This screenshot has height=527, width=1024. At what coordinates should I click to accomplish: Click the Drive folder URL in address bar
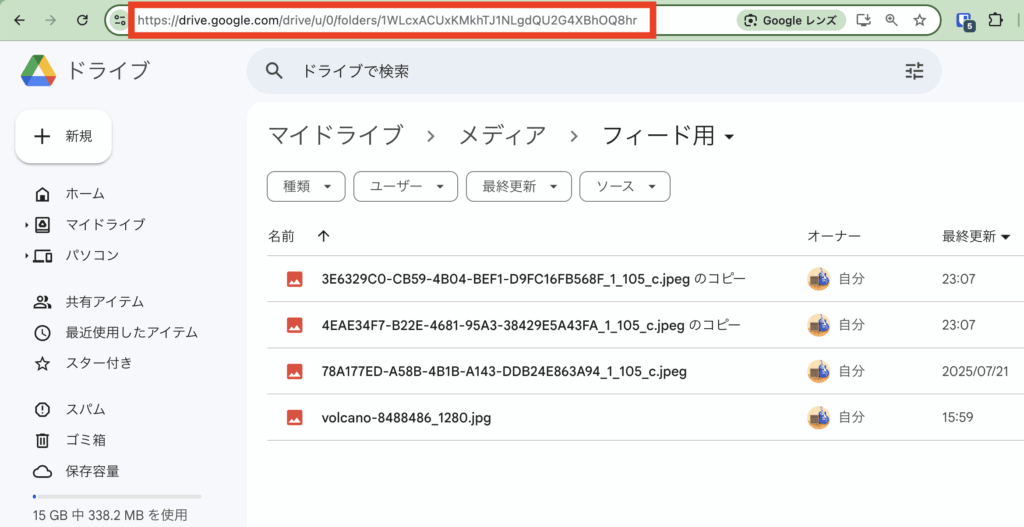(387, 20)
